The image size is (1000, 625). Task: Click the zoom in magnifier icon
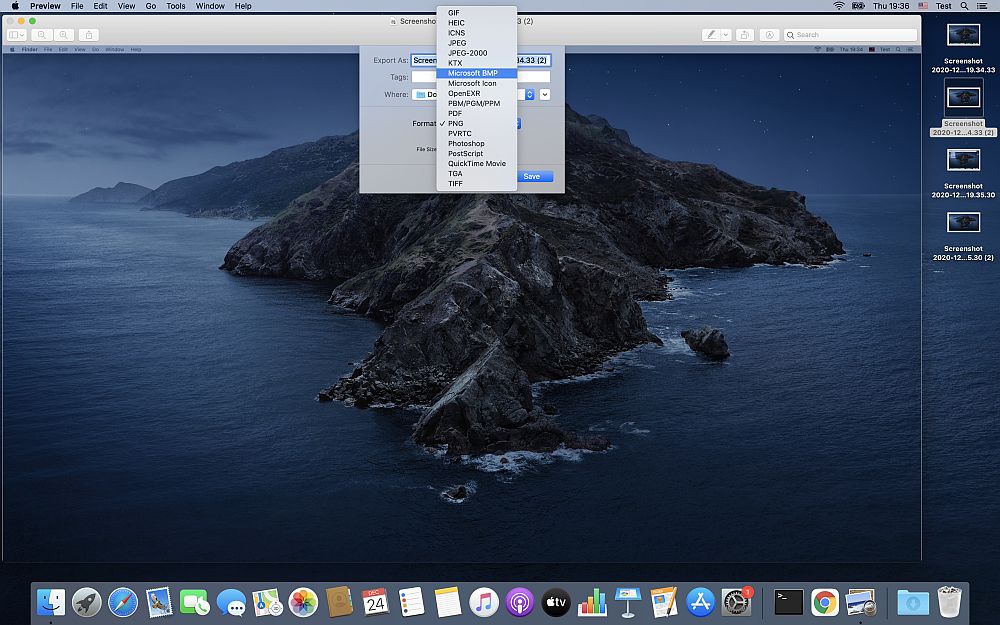pos(65,34)
